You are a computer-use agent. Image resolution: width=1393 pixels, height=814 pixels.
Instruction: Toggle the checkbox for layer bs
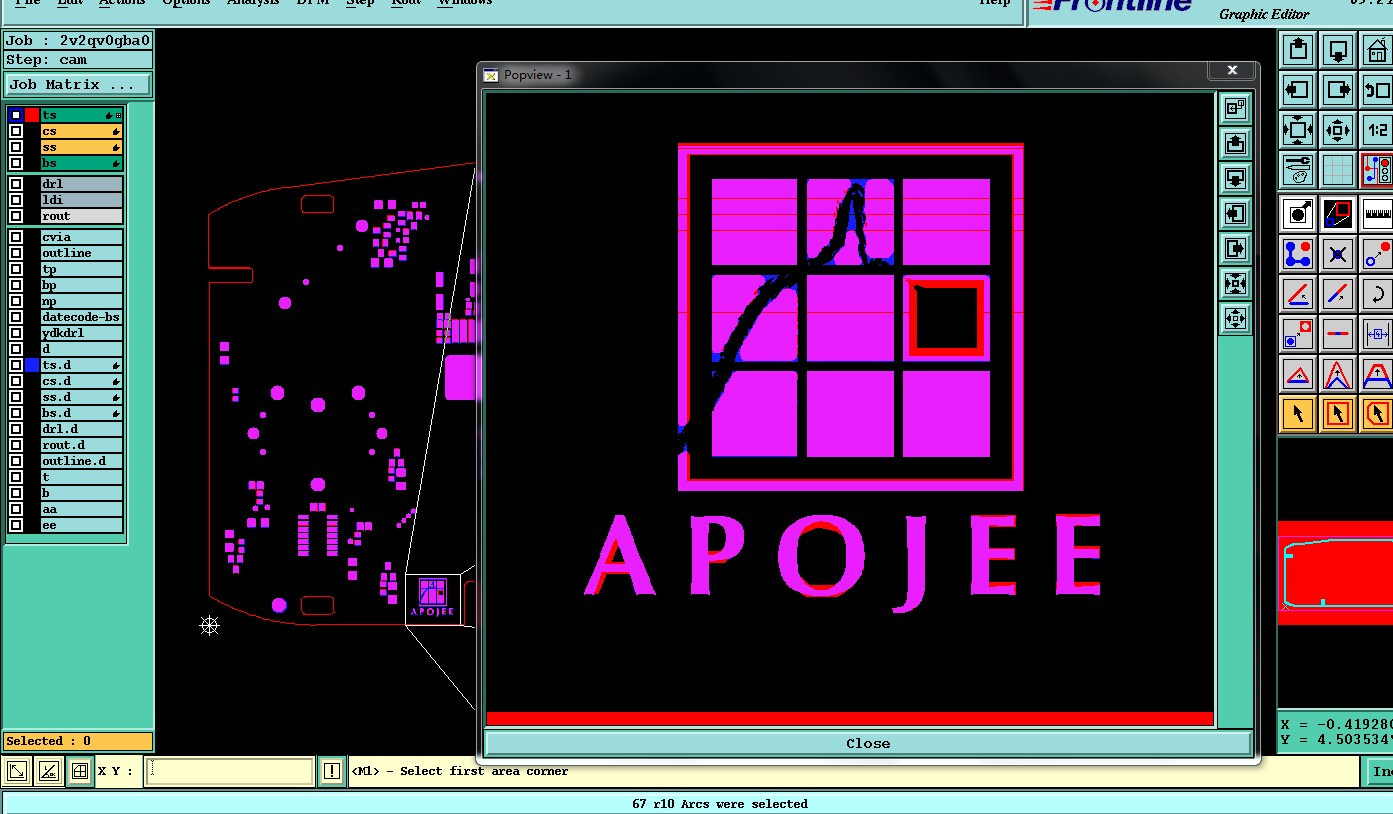(16, 163)
